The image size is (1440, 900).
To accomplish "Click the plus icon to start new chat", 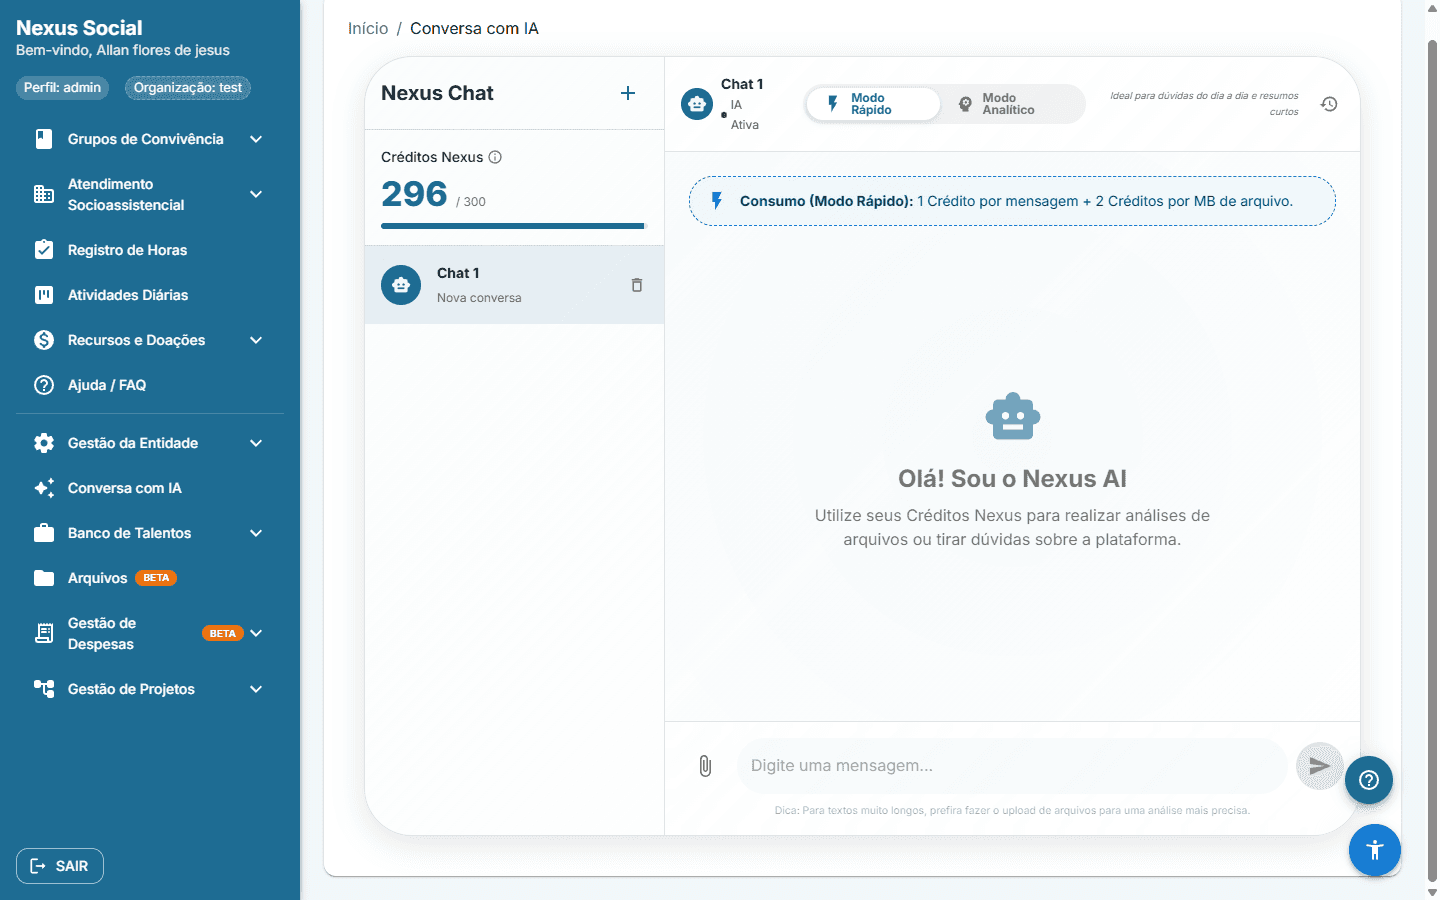I will [x=628, y=93].
